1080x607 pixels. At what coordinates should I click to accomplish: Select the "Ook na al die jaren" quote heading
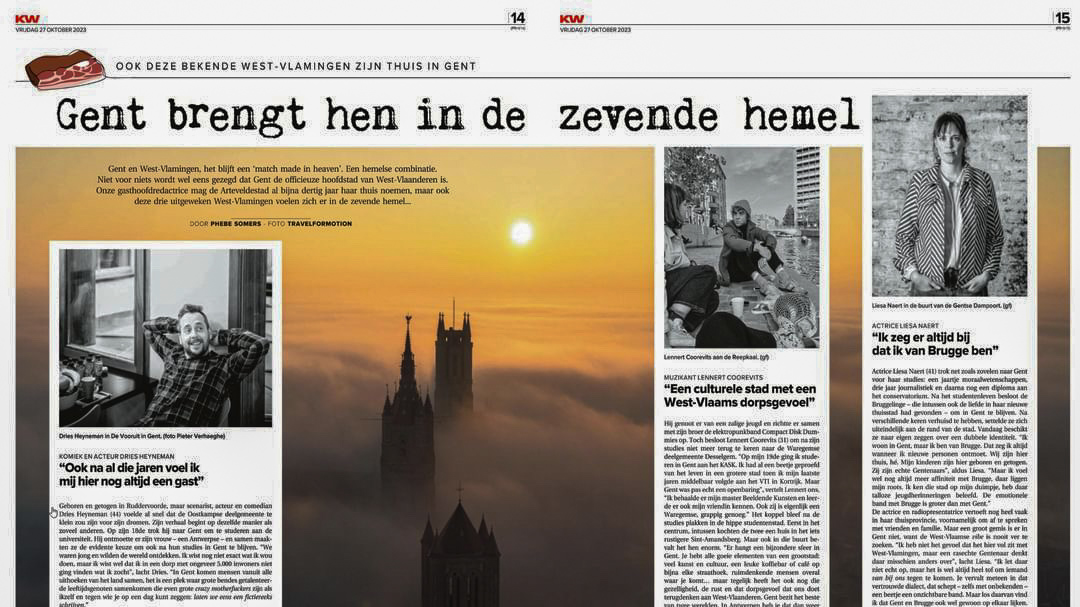[x=131, y=474]
